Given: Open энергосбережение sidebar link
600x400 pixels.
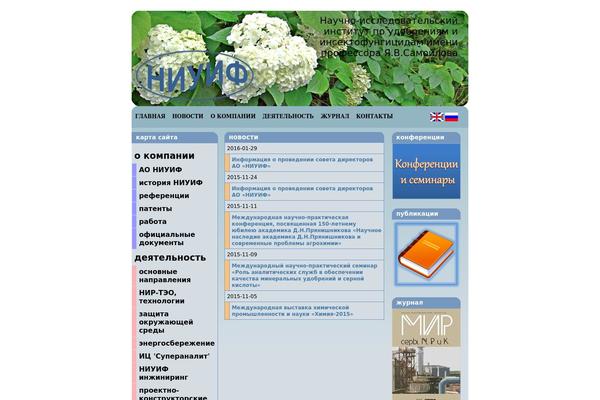Looking at the screenshot, I should point(176,343).
